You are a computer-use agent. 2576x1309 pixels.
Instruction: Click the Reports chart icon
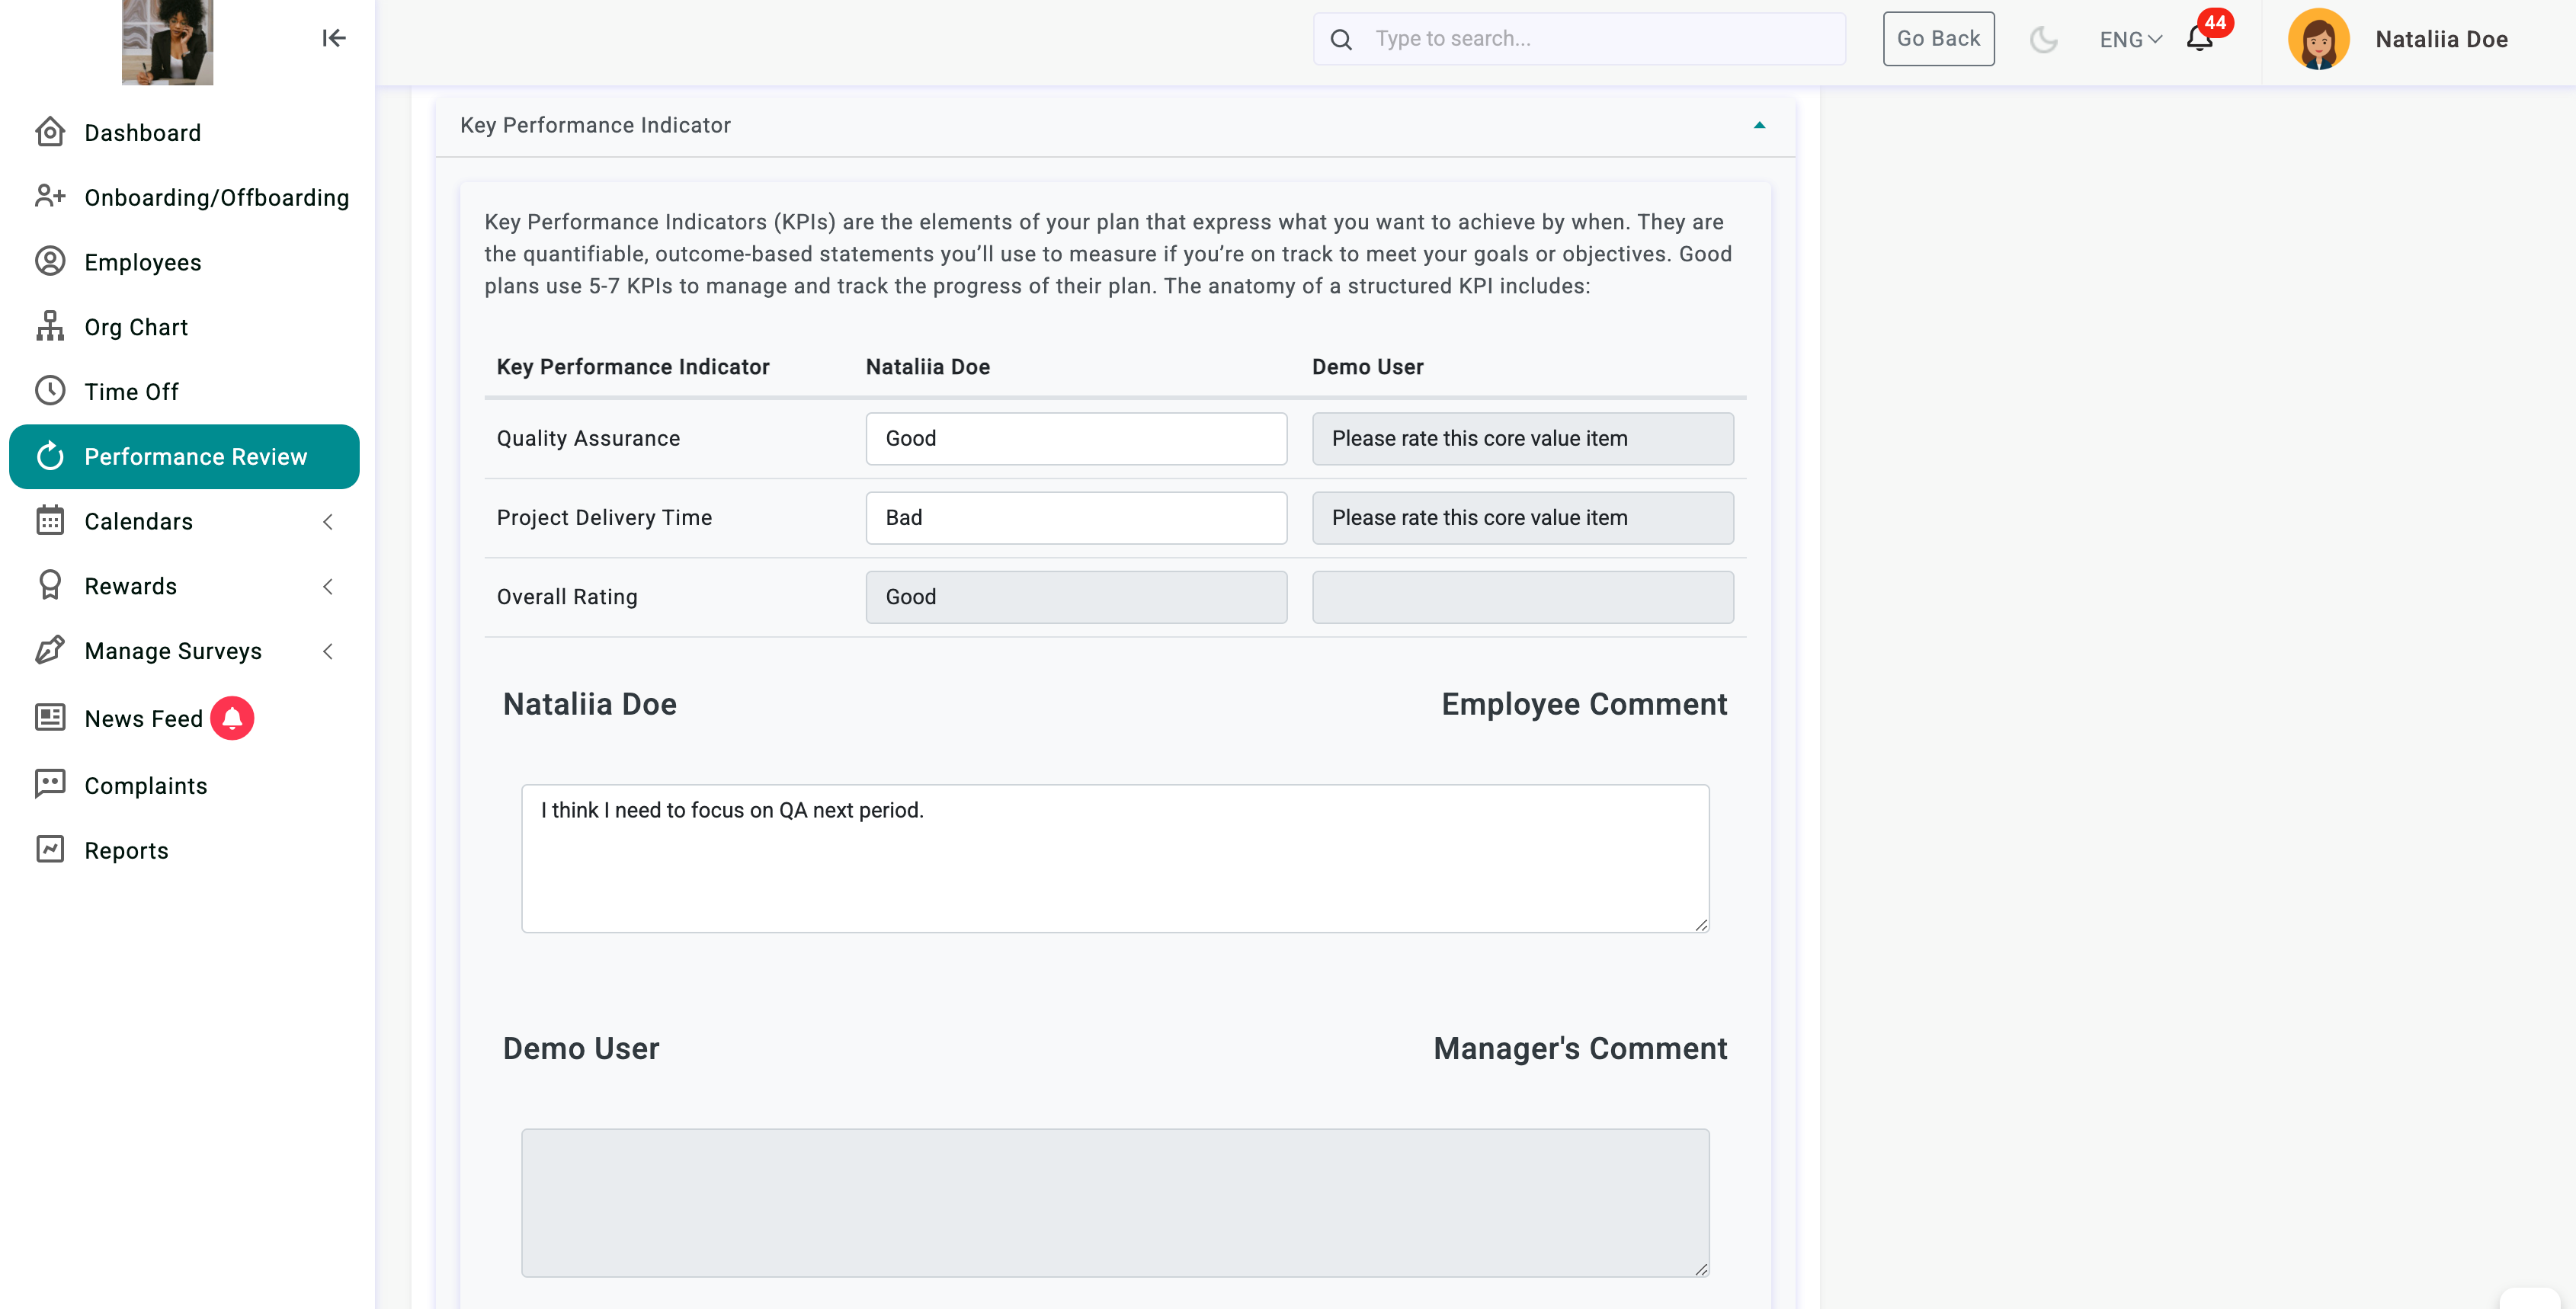[50, 849]
